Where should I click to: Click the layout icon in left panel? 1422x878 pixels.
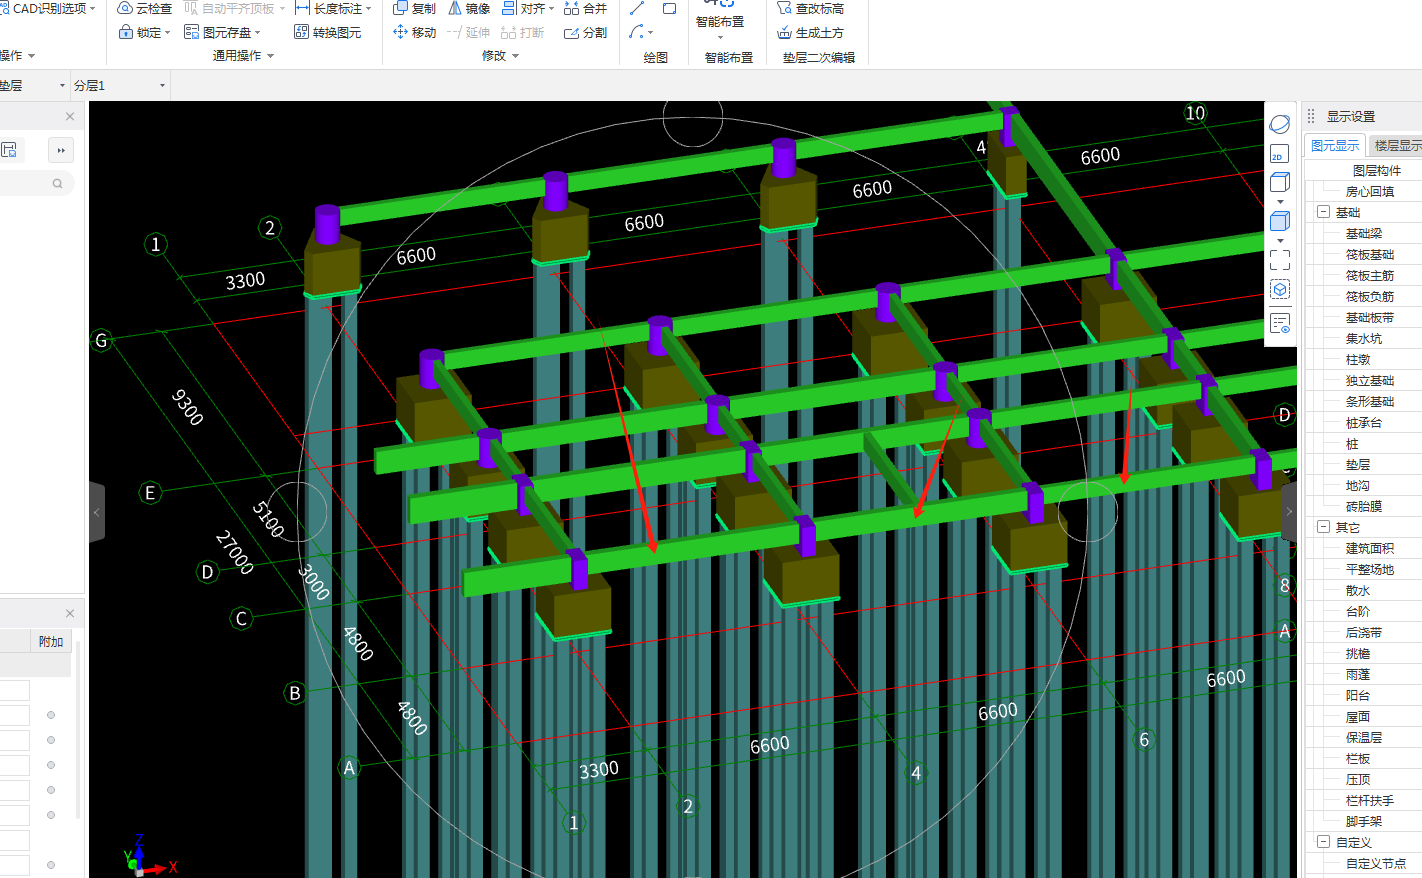(x=9, y=150)
